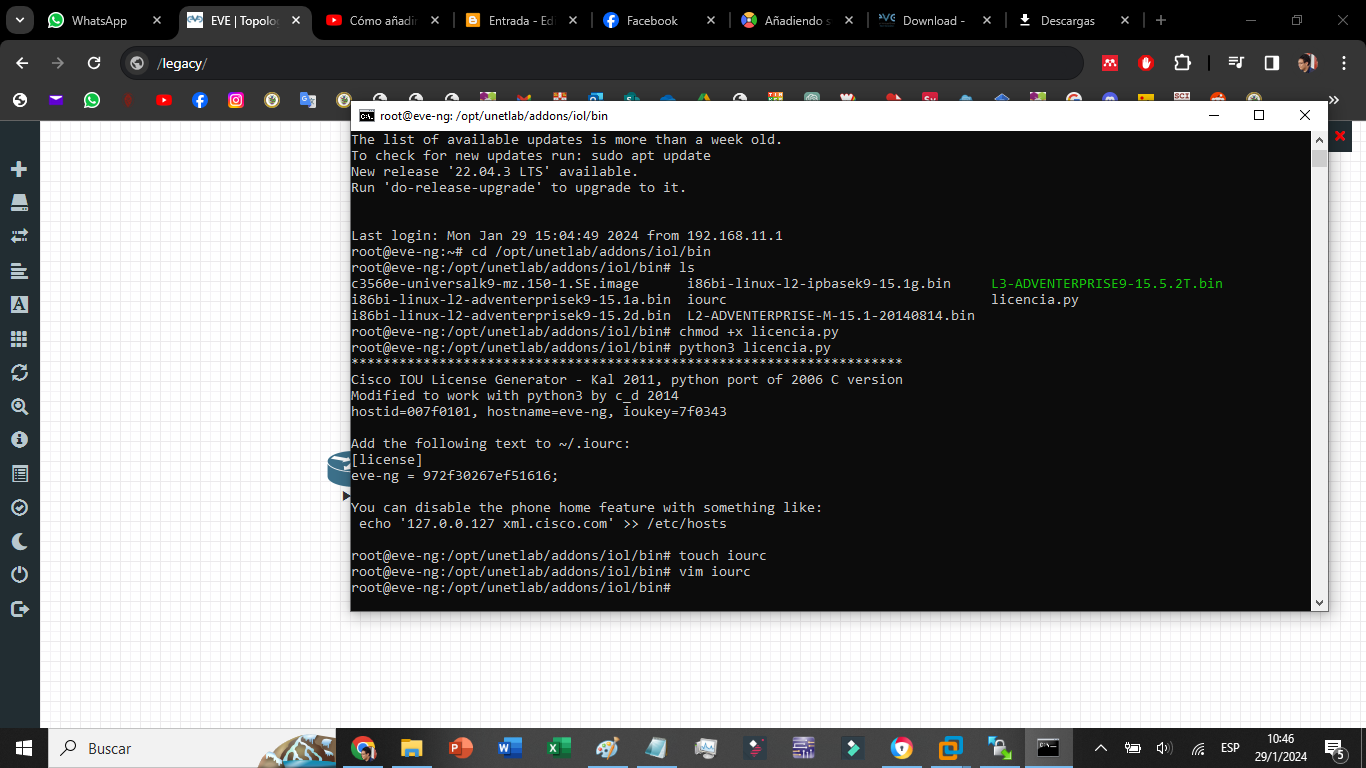
Task: Open the volume speaker tray icon
Action: pyautogui.click(x=1164, y=748)
